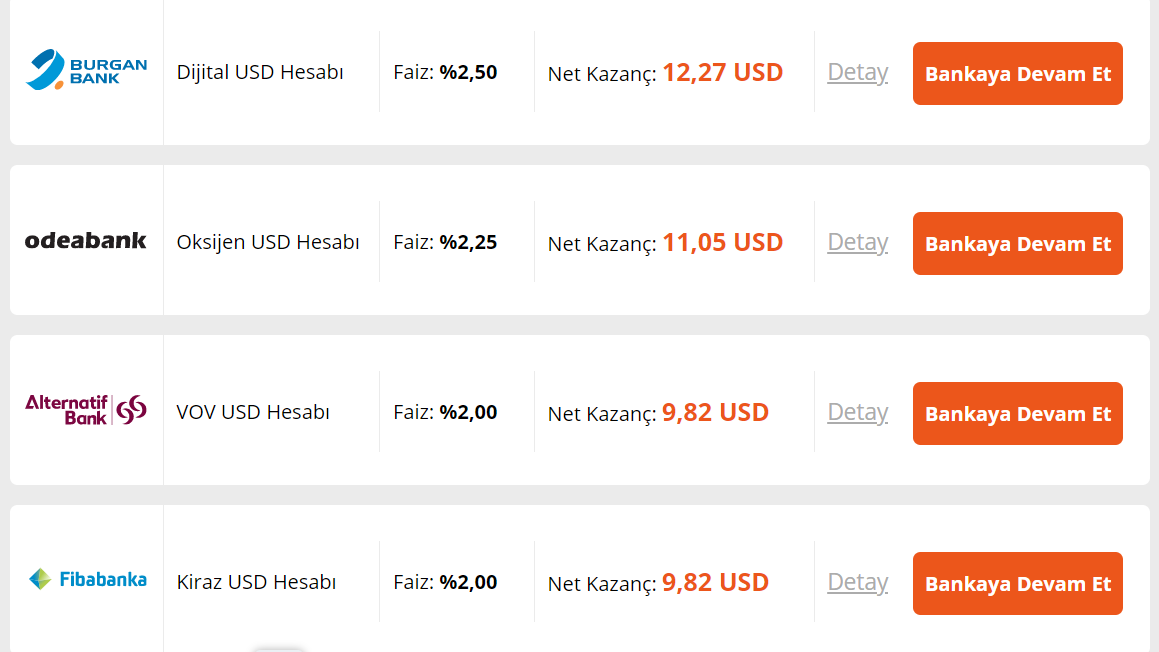The height and width of the screenshot is (652, 1159).
Task: Click the Kiraz USD Hesabı product name
Action: pos(256,582)
